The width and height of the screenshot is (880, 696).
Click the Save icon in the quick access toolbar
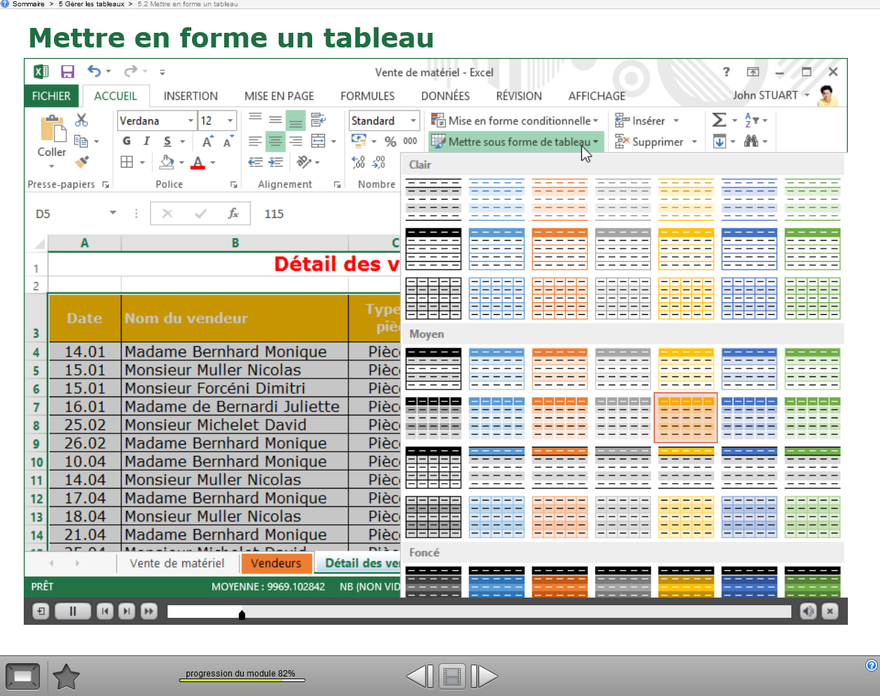pos(67,72)
